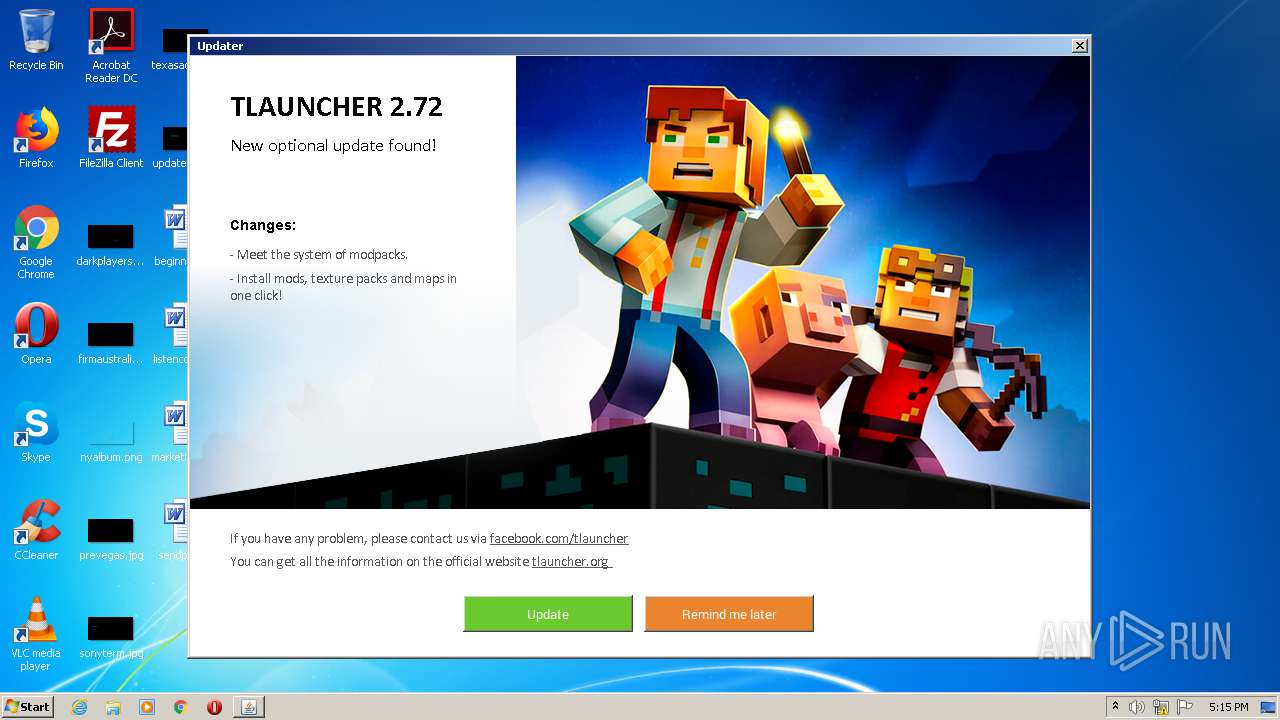1280x720 pixels.
Task: Select the darkplayers file on desktop
Action: pyautogui.click(x=110, y=245)
